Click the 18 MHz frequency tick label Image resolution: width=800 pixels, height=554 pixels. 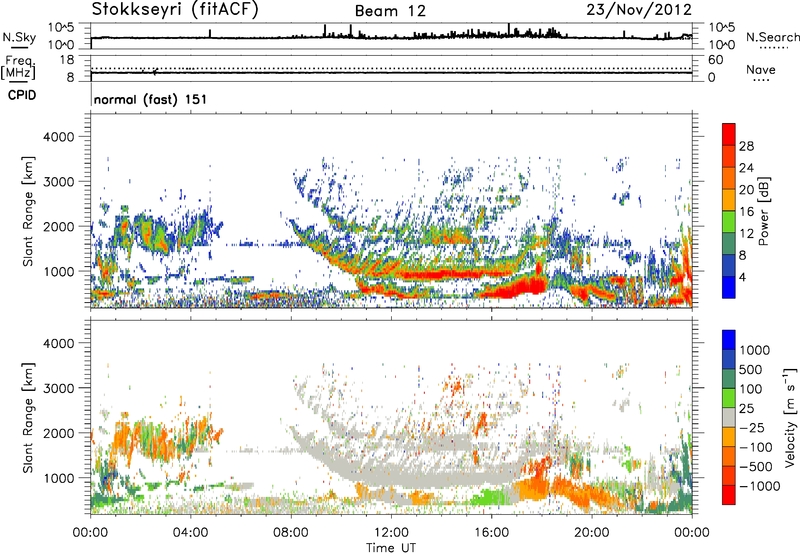click(x=67, y=60)
